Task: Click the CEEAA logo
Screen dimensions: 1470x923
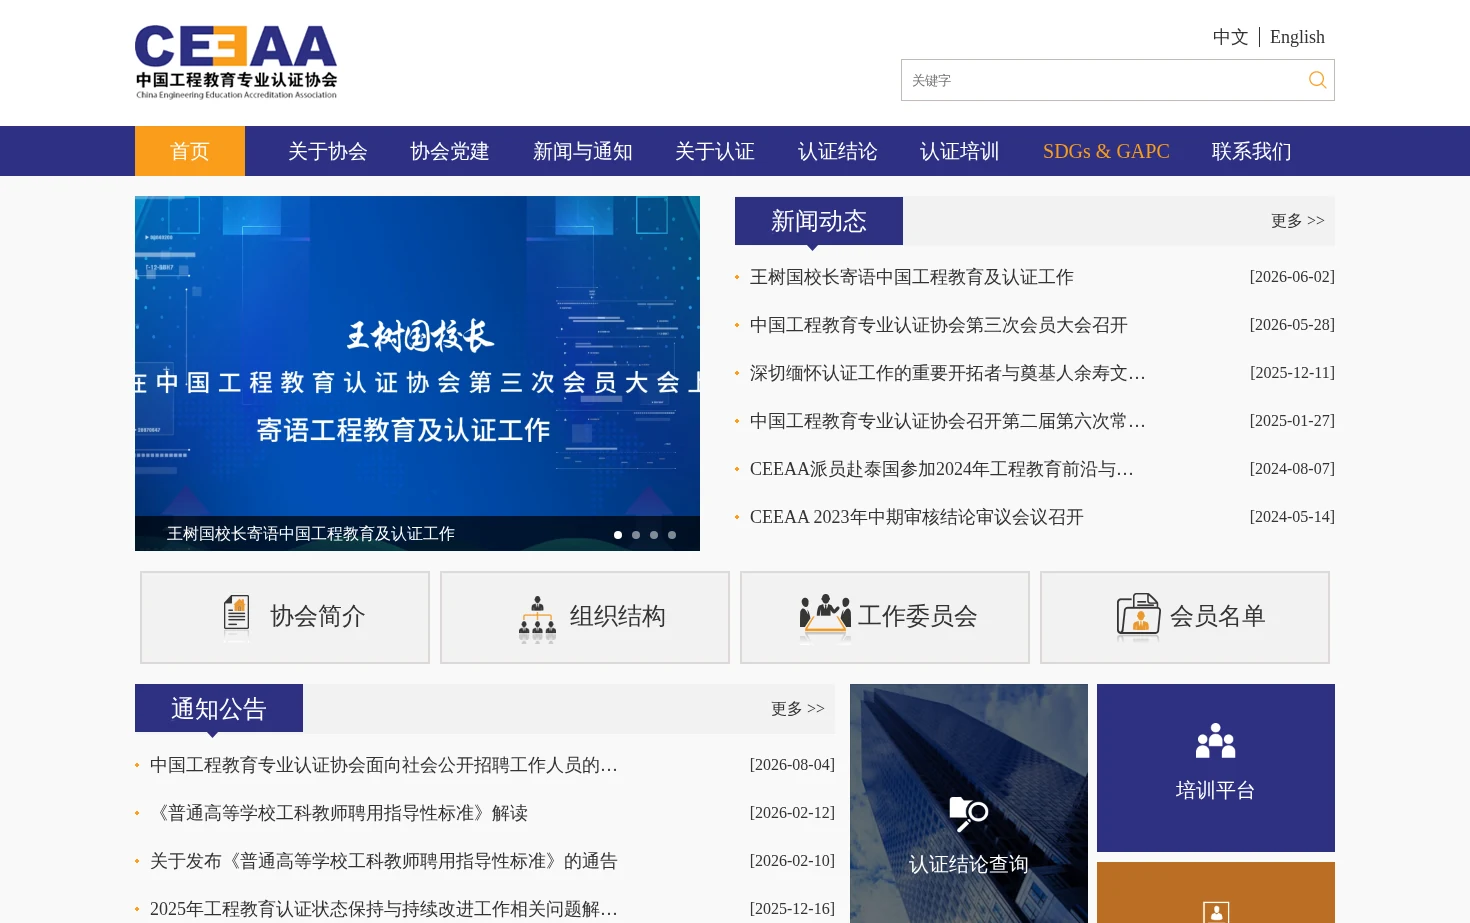Action: [x=236, y=62]
